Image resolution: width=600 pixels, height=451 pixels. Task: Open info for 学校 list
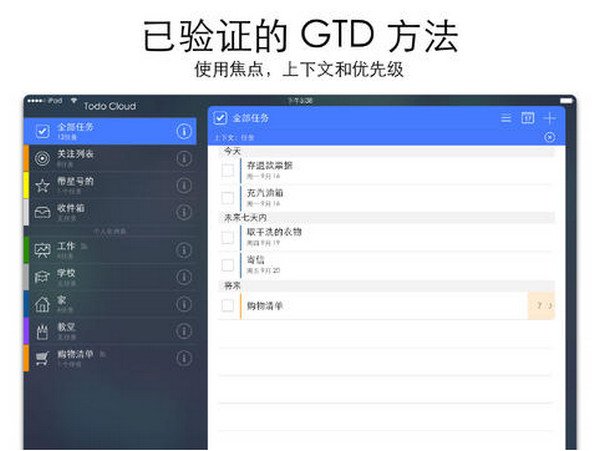coord(184,277)
